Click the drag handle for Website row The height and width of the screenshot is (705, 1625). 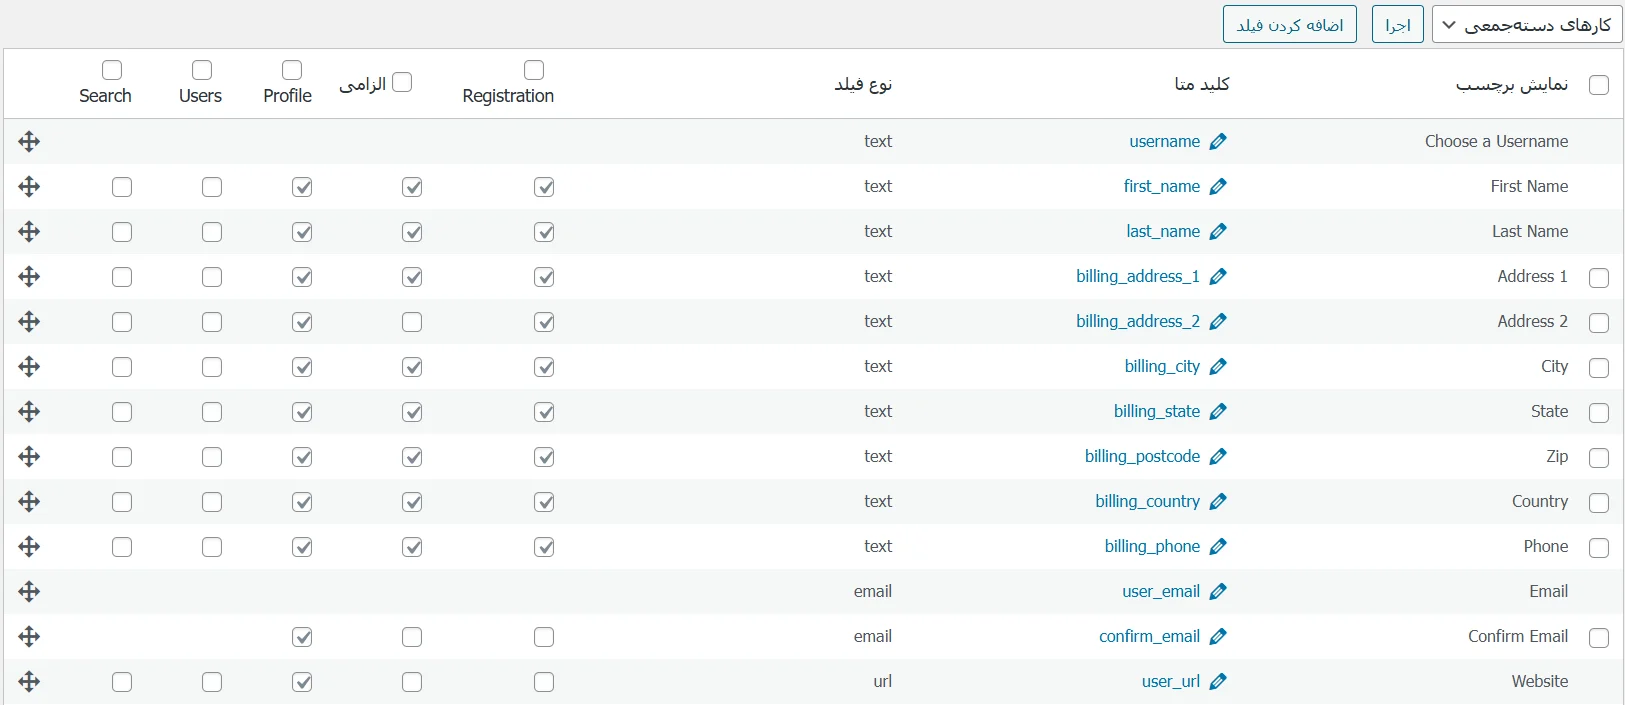[29, 682]
